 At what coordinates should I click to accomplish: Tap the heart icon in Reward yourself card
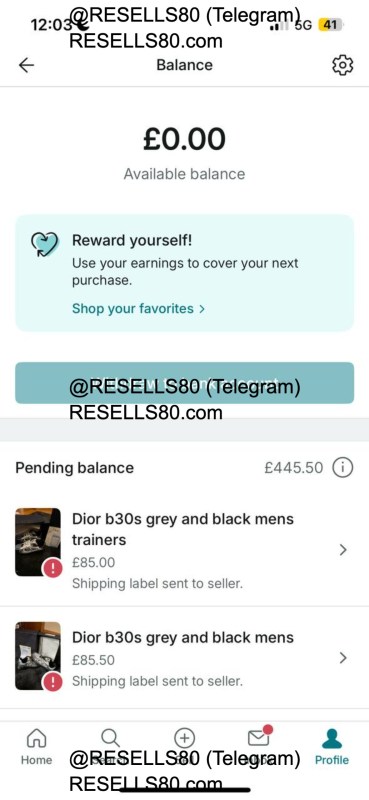point(45,244)
